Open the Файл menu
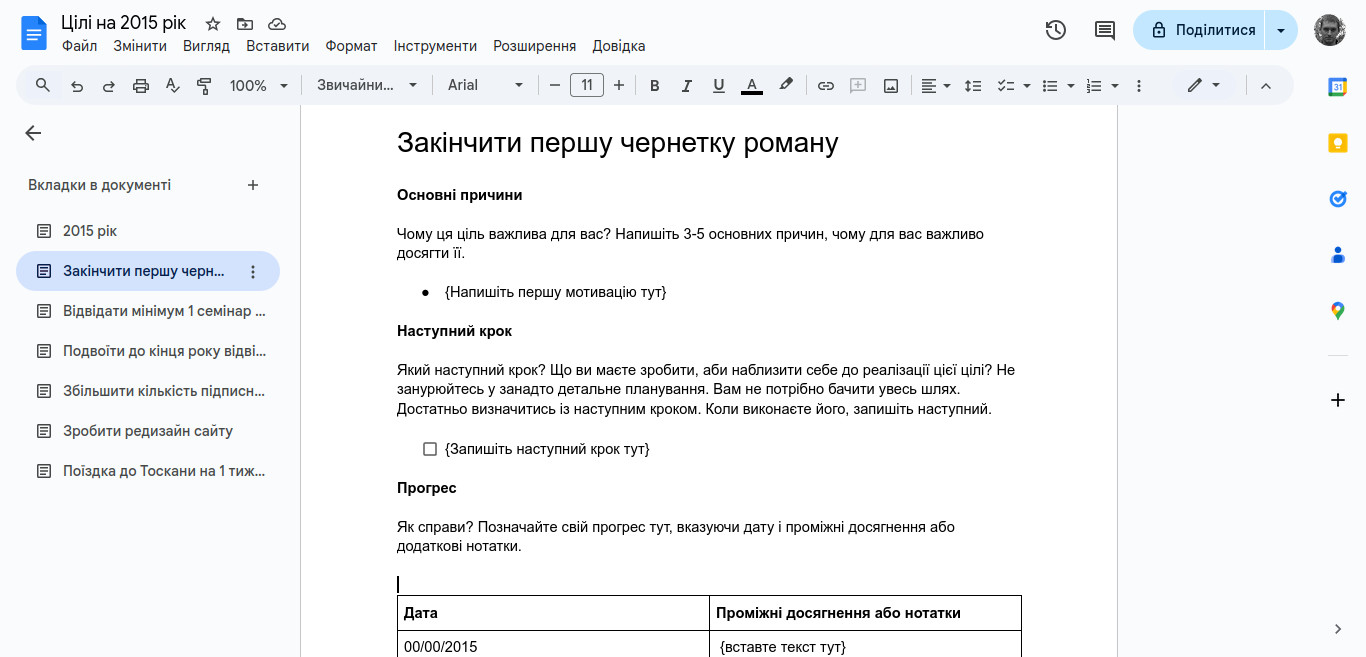1366x657 pixels. coord(79,46)
